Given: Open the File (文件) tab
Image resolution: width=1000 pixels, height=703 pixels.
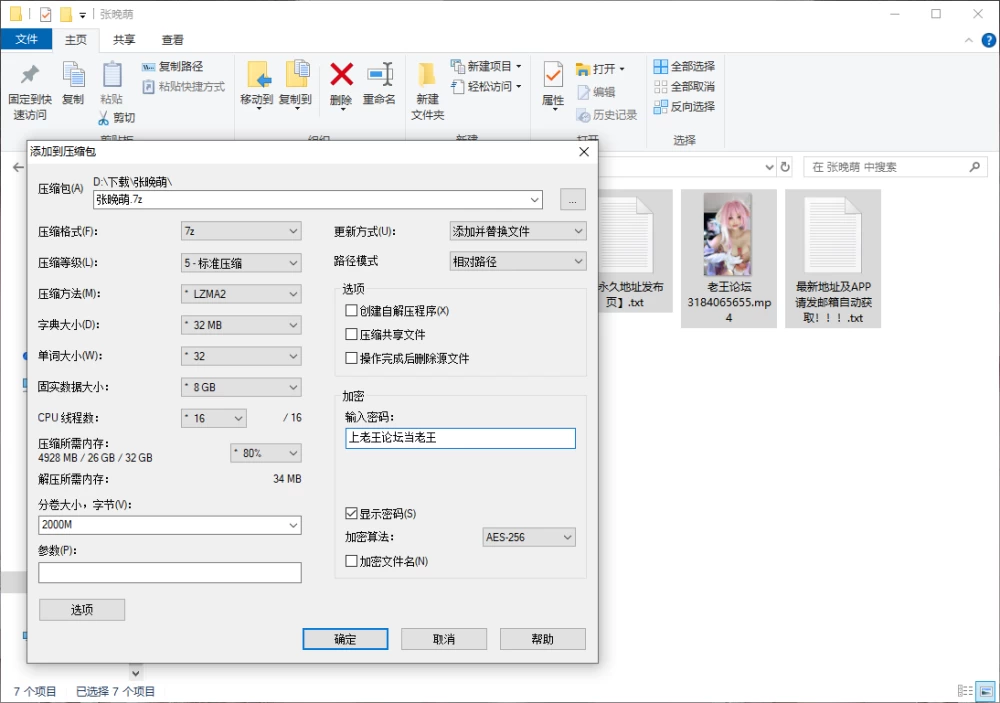Looking at the screenshot, I should [x=26, y=40].
